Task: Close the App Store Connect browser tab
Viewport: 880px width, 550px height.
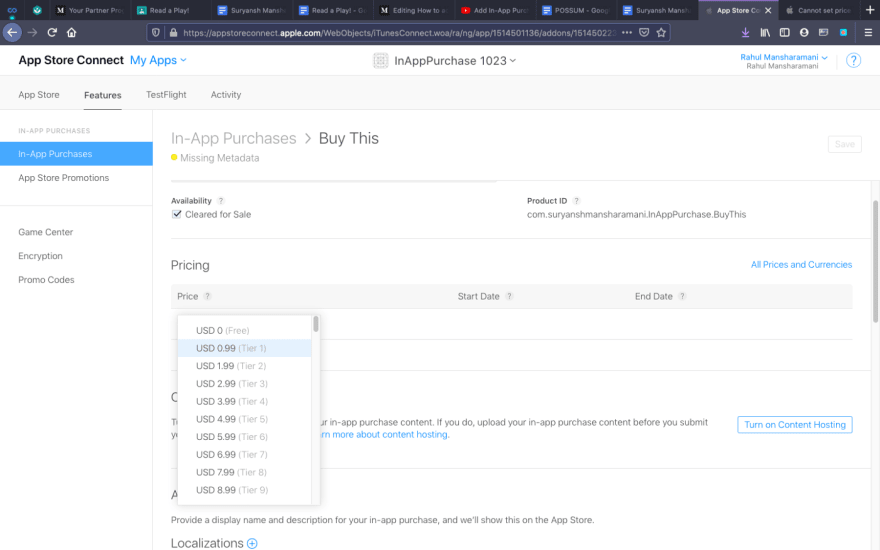Action: click(x=768, y=10)
